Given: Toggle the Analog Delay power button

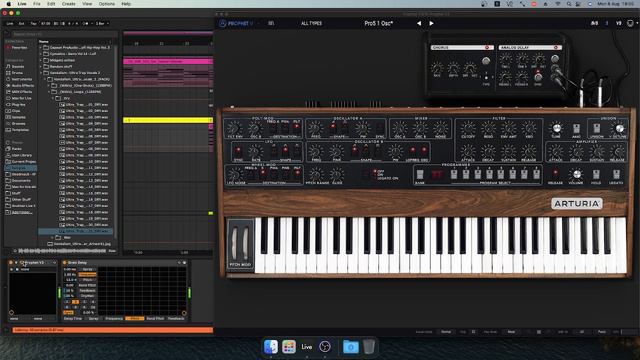Looking at the screenshot, I should (556, 48).
